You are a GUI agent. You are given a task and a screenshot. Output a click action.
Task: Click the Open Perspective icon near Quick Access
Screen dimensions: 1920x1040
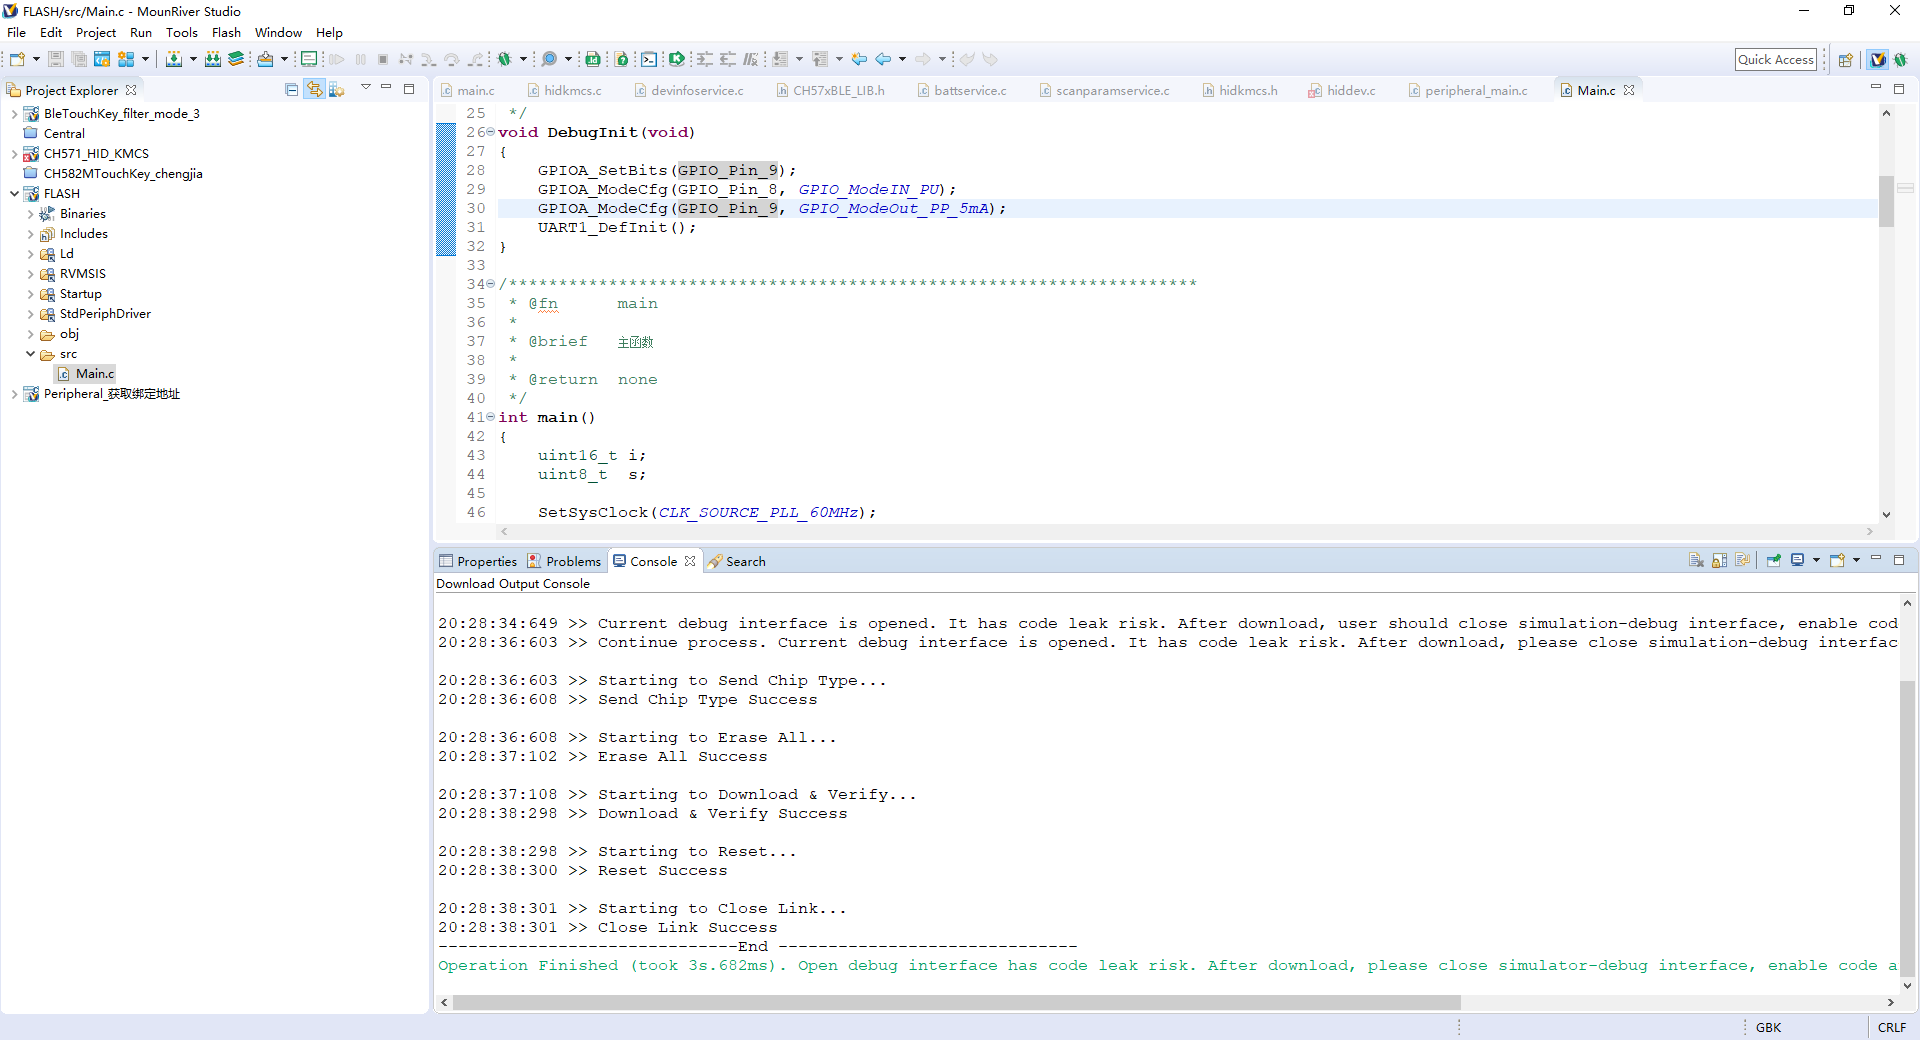coord(1846,60)
